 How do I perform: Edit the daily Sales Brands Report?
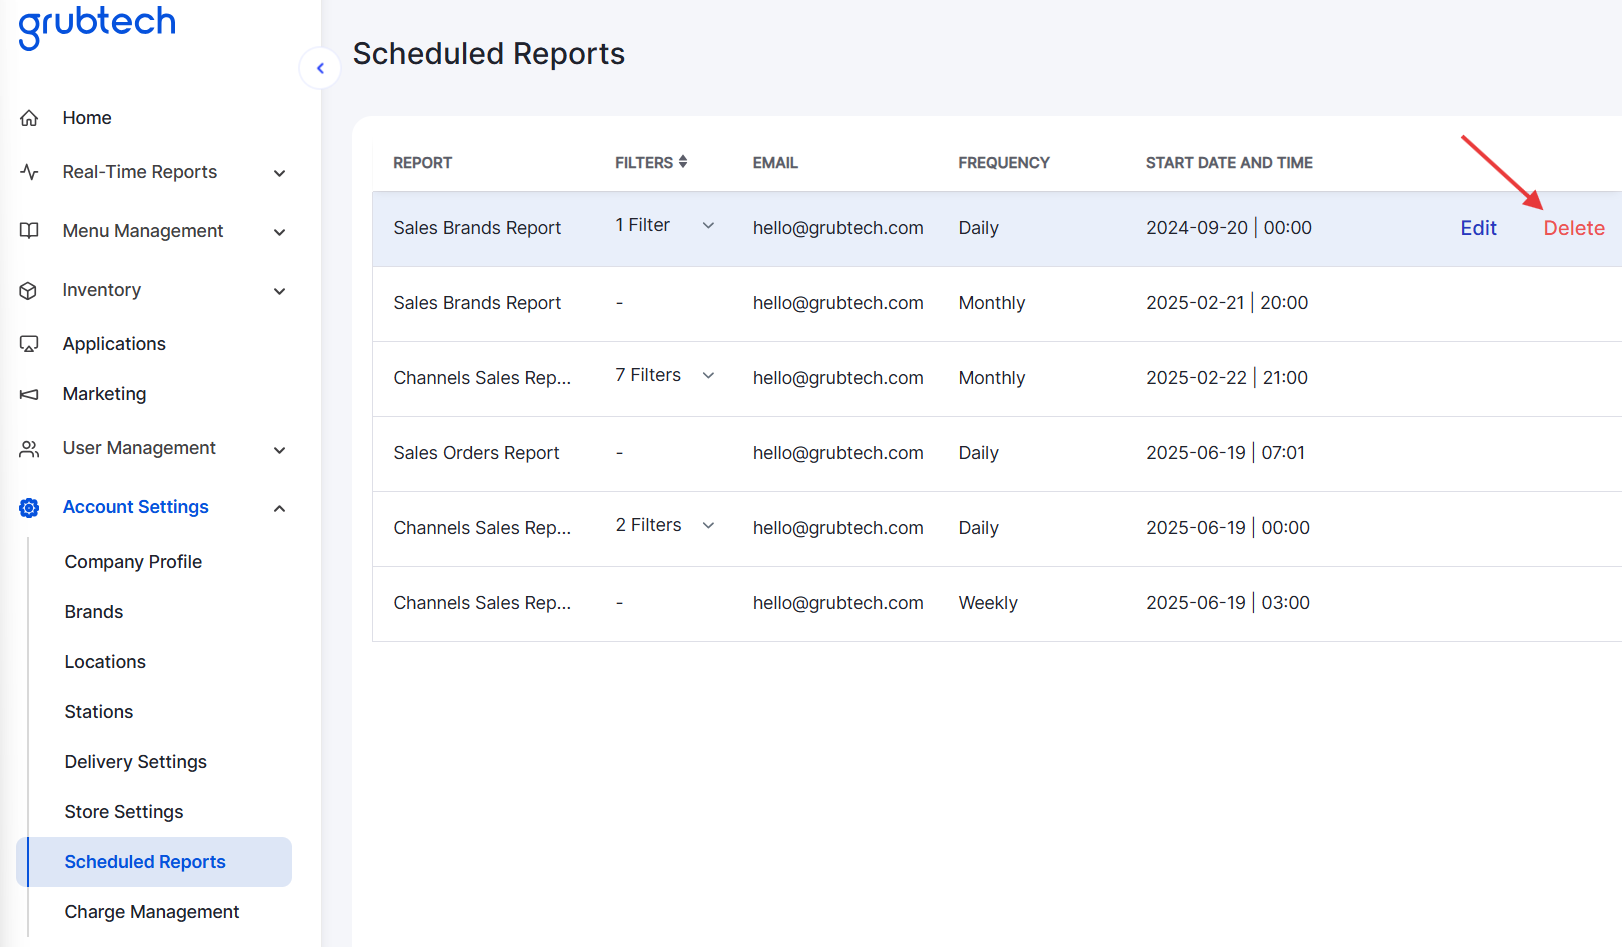[1478, 228]
